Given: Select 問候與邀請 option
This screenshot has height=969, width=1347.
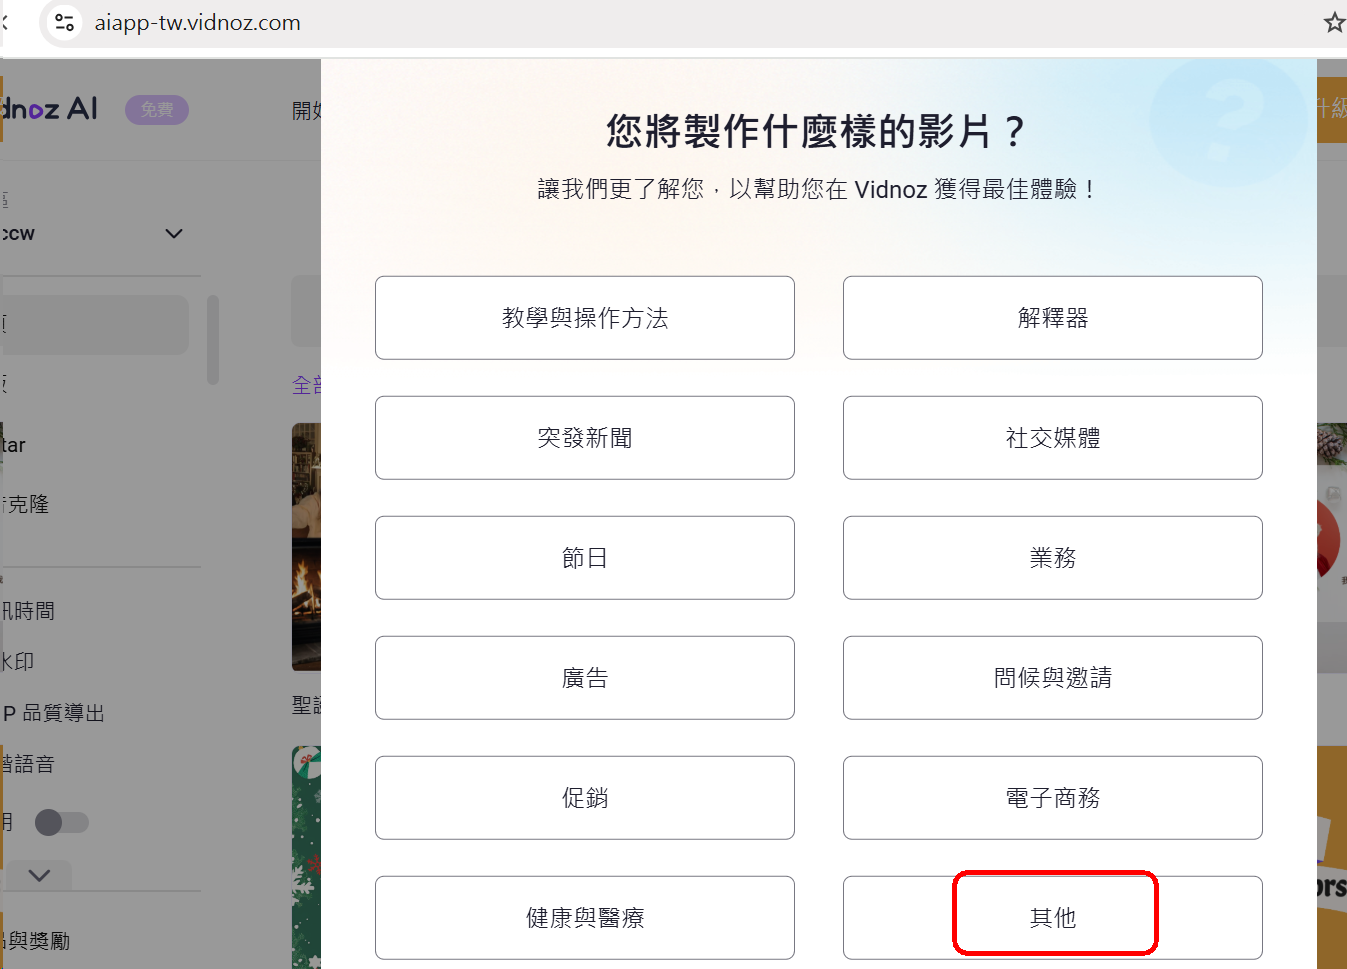Looking at the screenshot, I should [x=1053, y=678].
